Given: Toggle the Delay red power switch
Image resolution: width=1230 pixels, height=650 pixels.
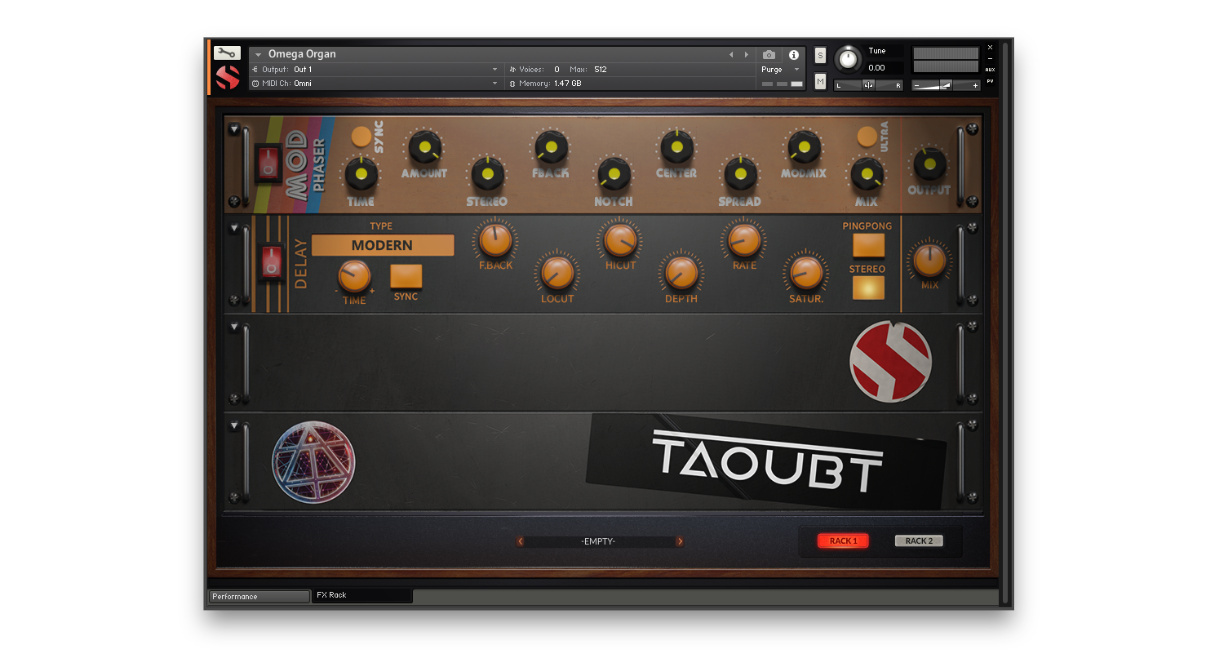Looking at the screenshot, I should 271,263.
